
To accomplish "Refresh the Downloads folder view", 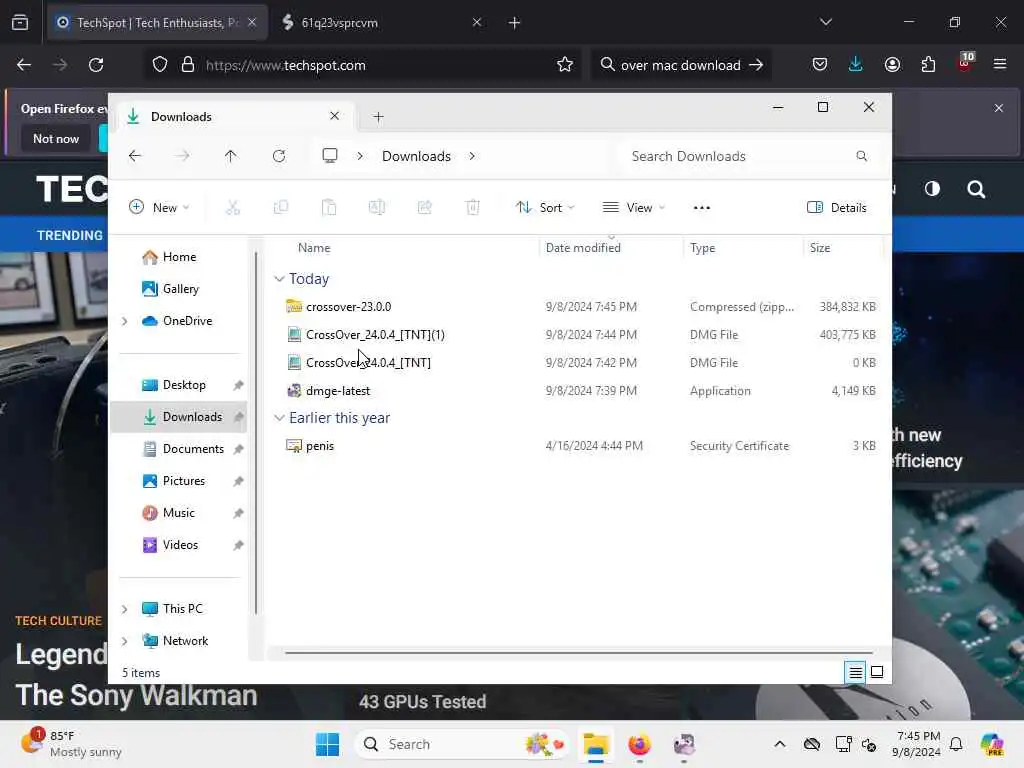I will click(279, 156).
